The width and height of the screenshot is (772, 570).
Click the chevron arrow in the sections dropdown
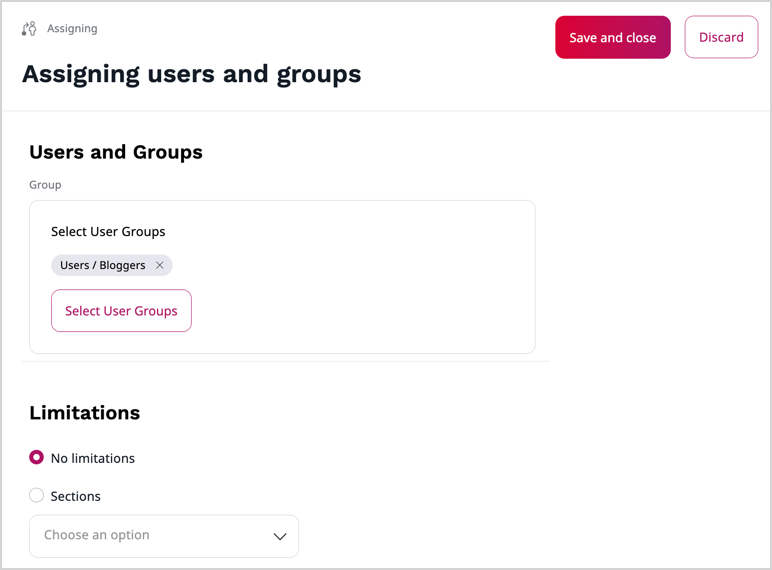(280, 537)
